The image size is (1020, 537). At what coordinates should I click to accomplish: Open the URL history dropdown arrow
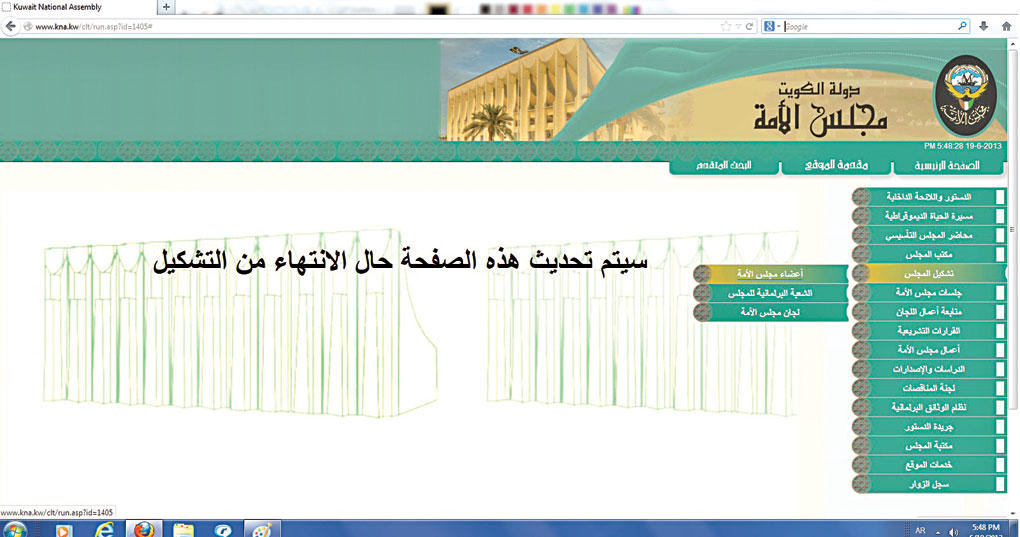pyautogui.click(x=738, y=26)
